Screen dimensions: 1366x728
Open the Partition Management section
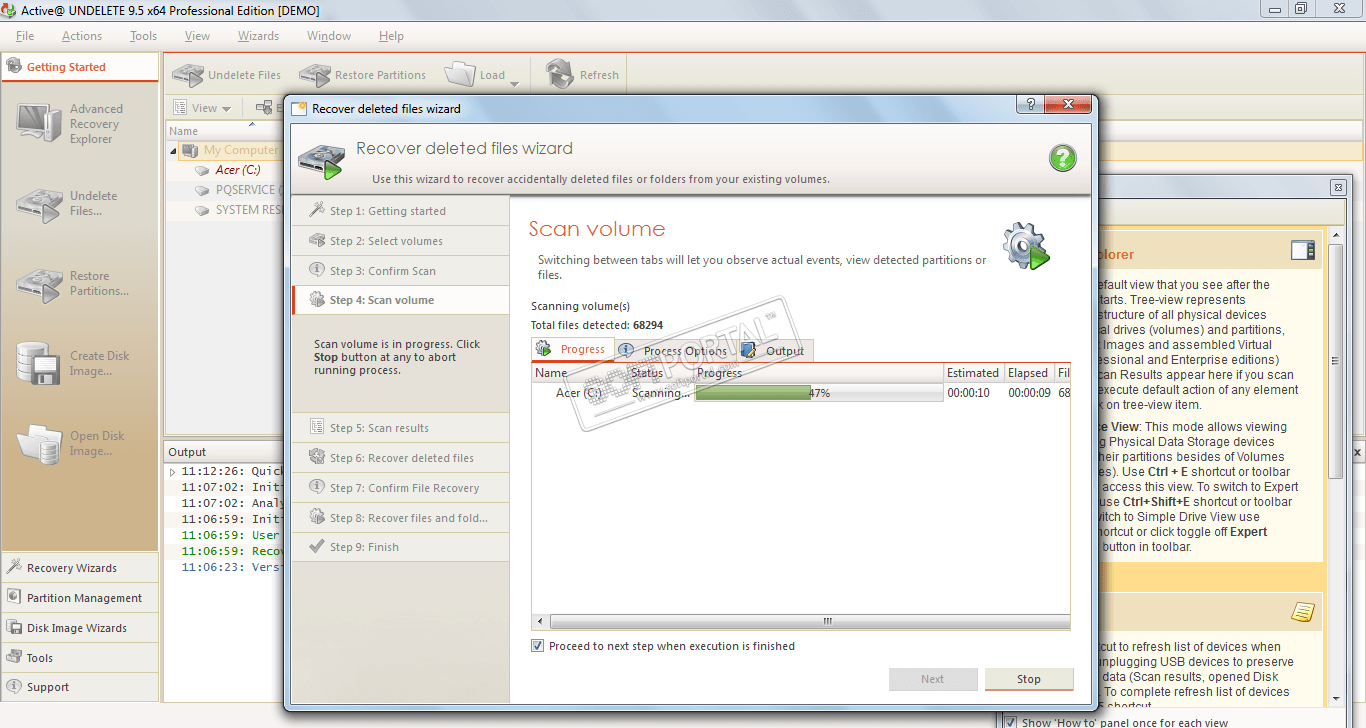(x=79, y=598)
